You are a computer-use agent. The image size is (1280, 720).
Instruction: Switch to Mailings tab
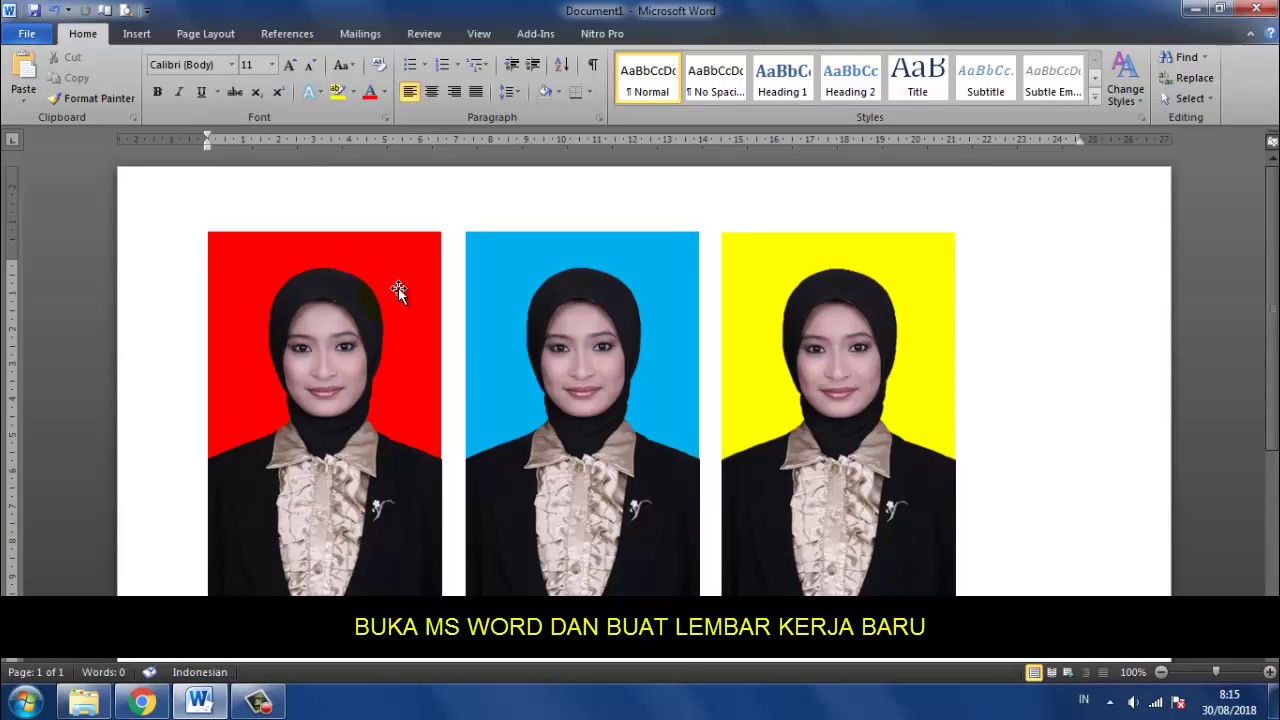[x=360, y=34]
